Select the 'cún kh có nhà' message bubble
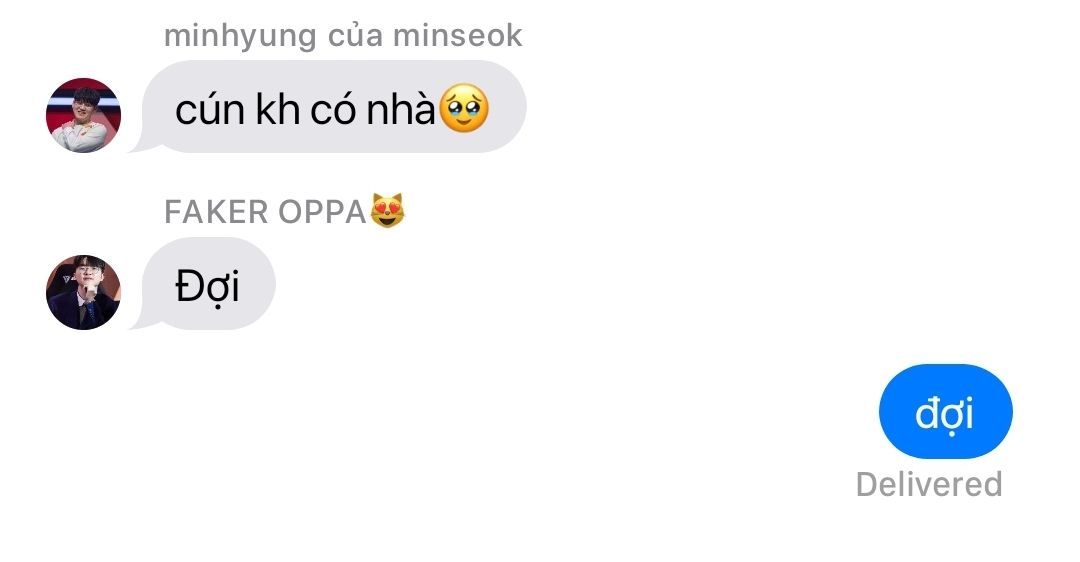1080x562 pixels. coord(329,106)
